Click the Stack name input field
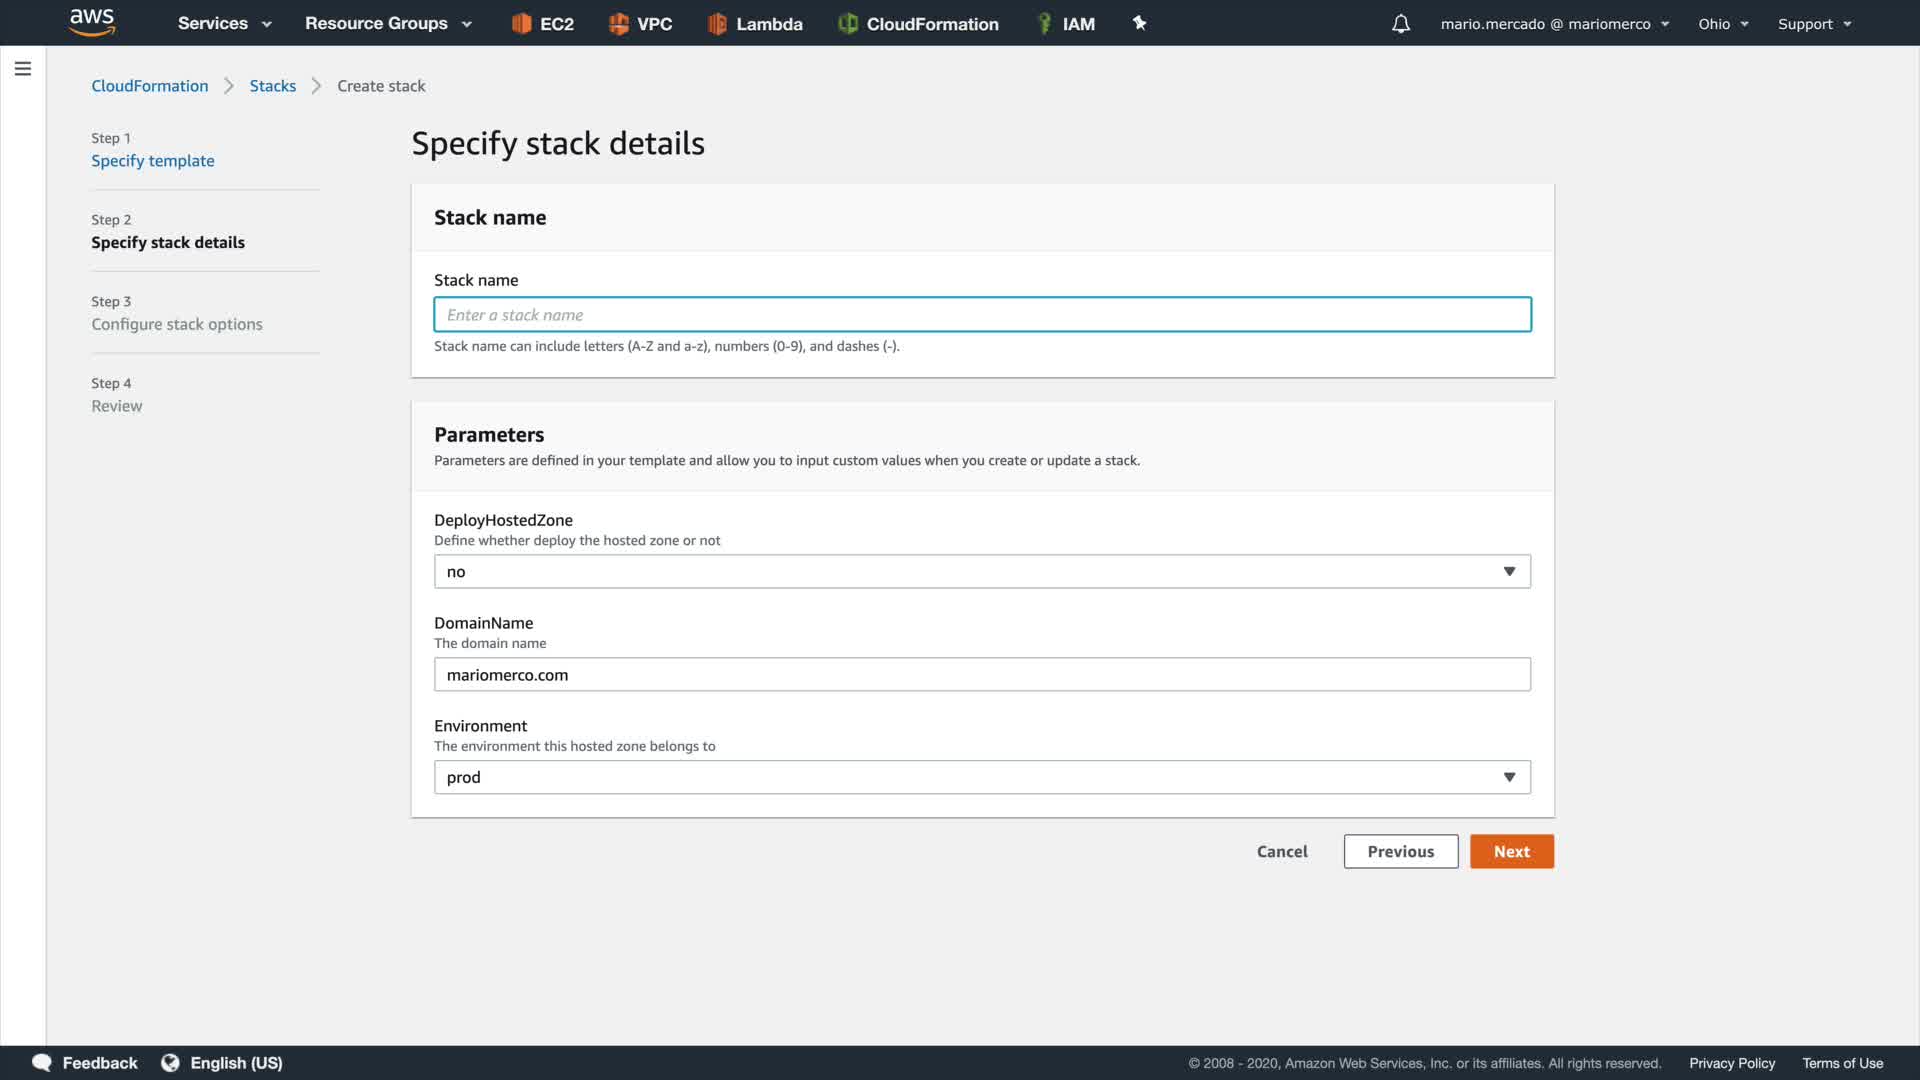The width and height of the screenshot is (1920, 1080). [x=981, y=314]
